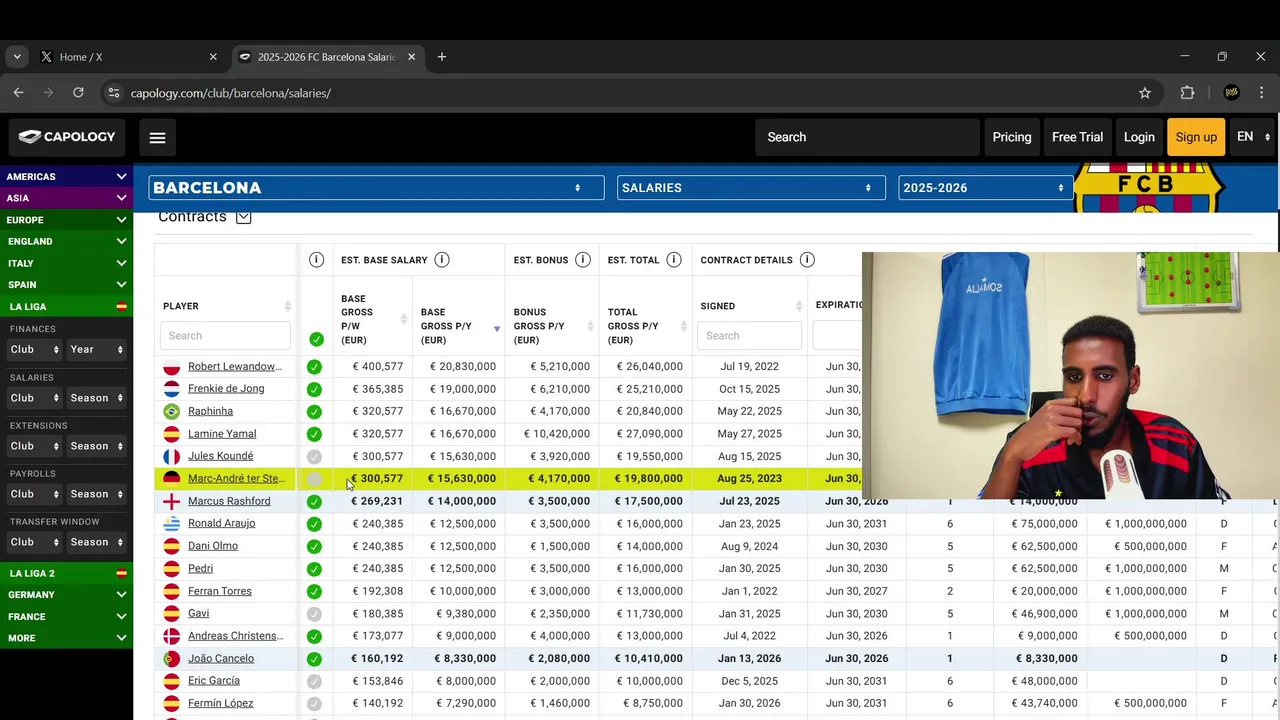This screenshot has height=720, width=1280.
Task: Close the FC Barcelona Salaries tab
Action: [x=411, y=57]
